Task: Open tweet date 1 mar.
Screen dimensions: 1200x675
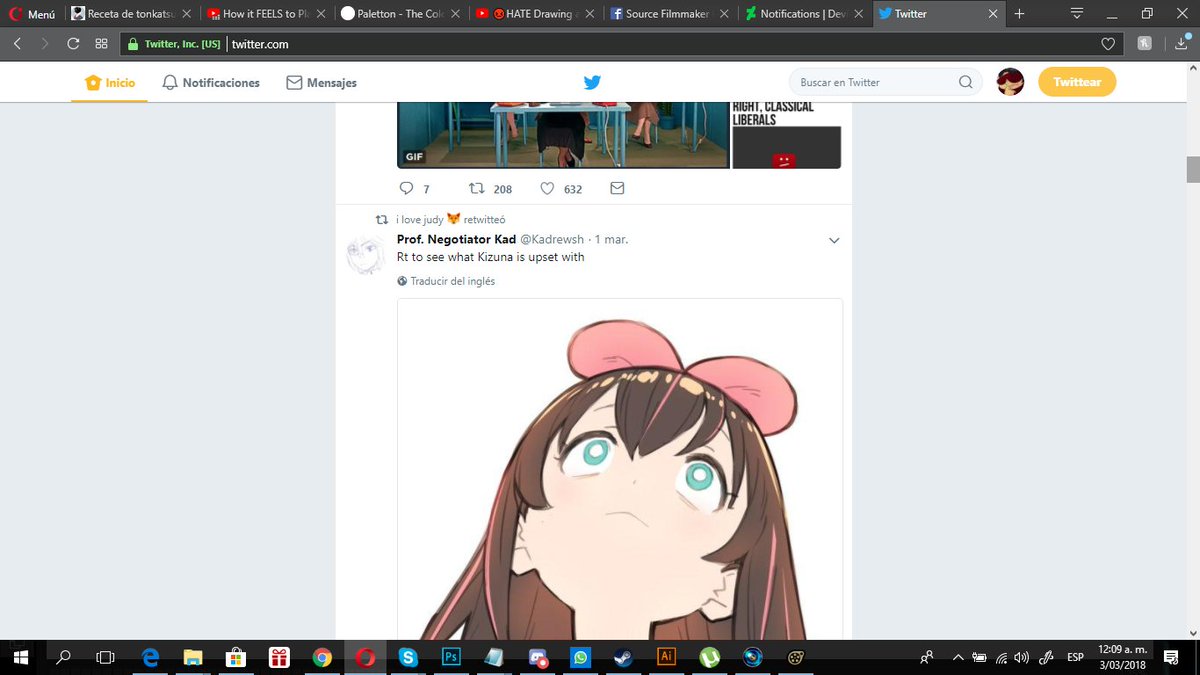Action: point(611,240)
